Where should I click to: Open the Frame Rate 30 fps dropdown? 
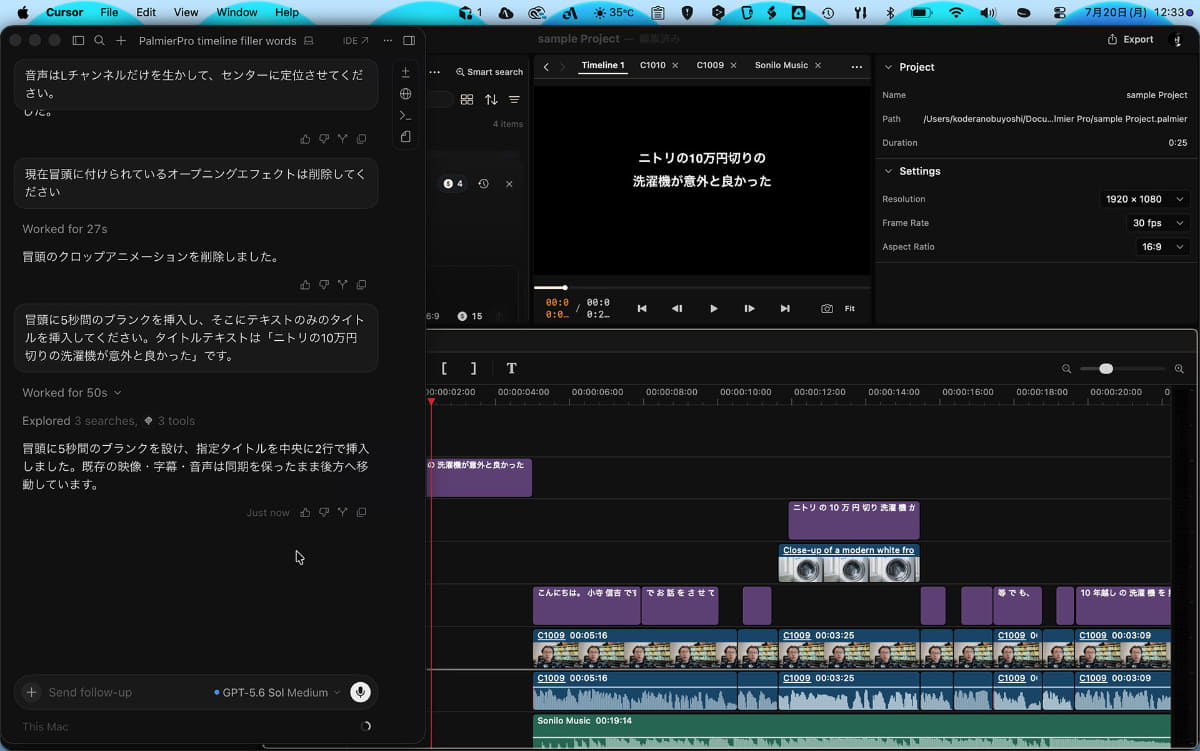pos(1160,223)
